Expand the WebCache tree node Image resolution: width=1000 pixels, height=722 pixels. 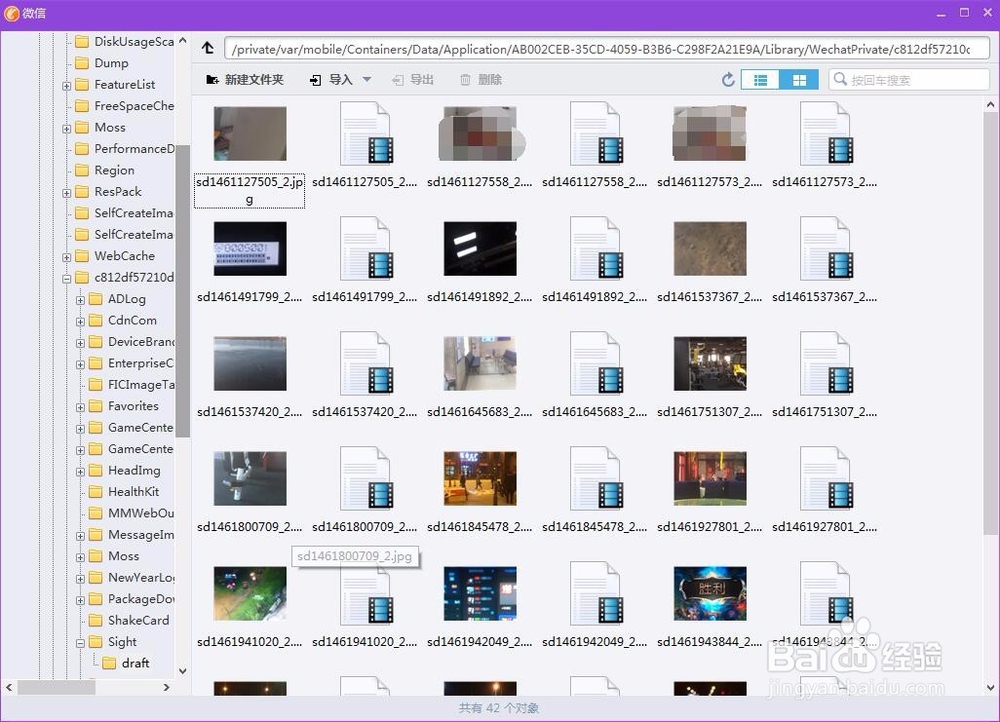(66, 257)
